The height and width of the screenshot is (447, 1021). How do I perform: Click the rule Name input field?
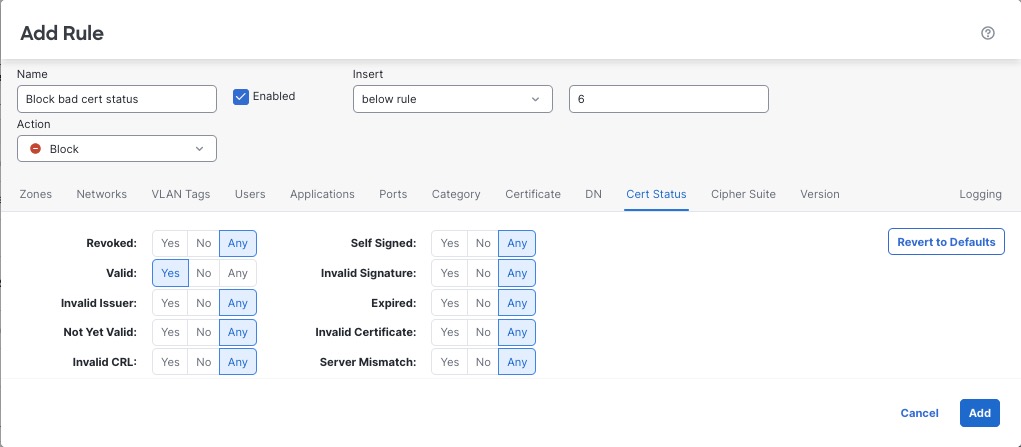[117, 99]
